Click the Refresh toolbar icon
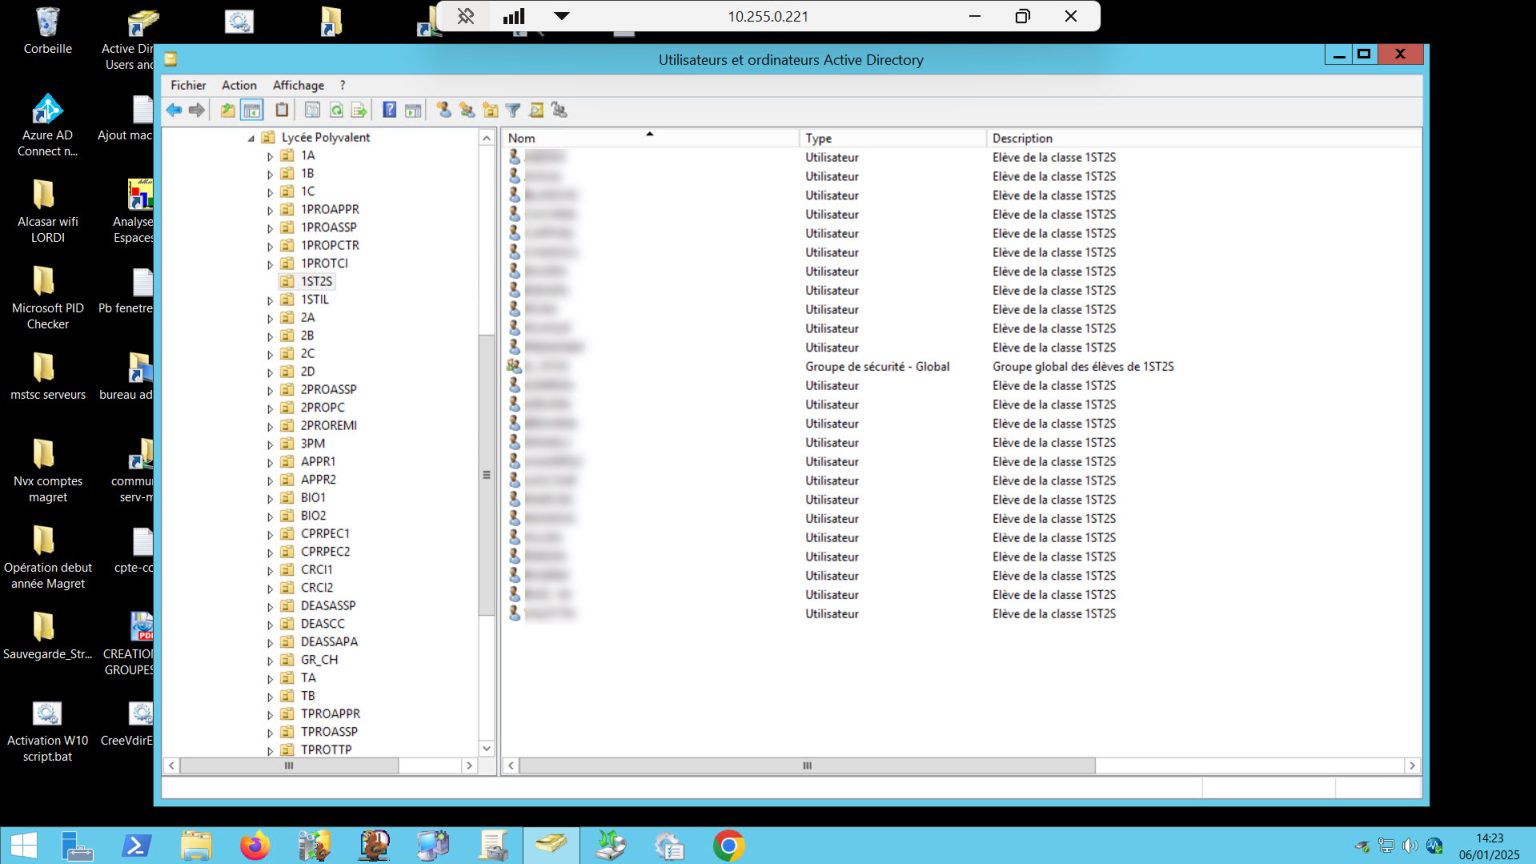The width and height of the screenshot is (1536, 864). 336,110
